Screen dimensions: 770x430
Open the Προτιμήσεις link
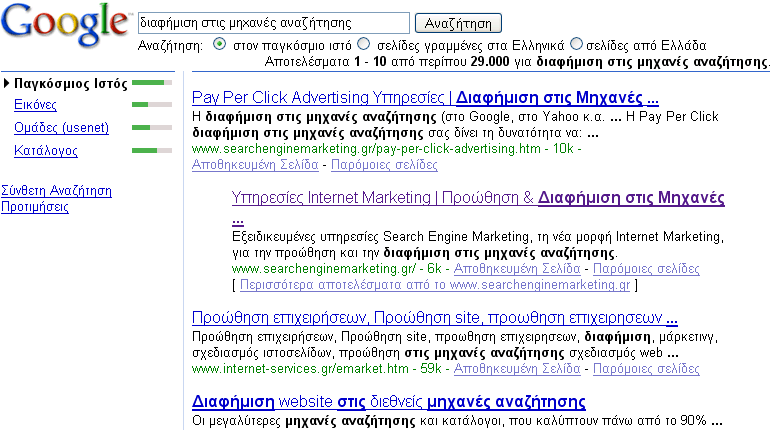click(35, 207)
